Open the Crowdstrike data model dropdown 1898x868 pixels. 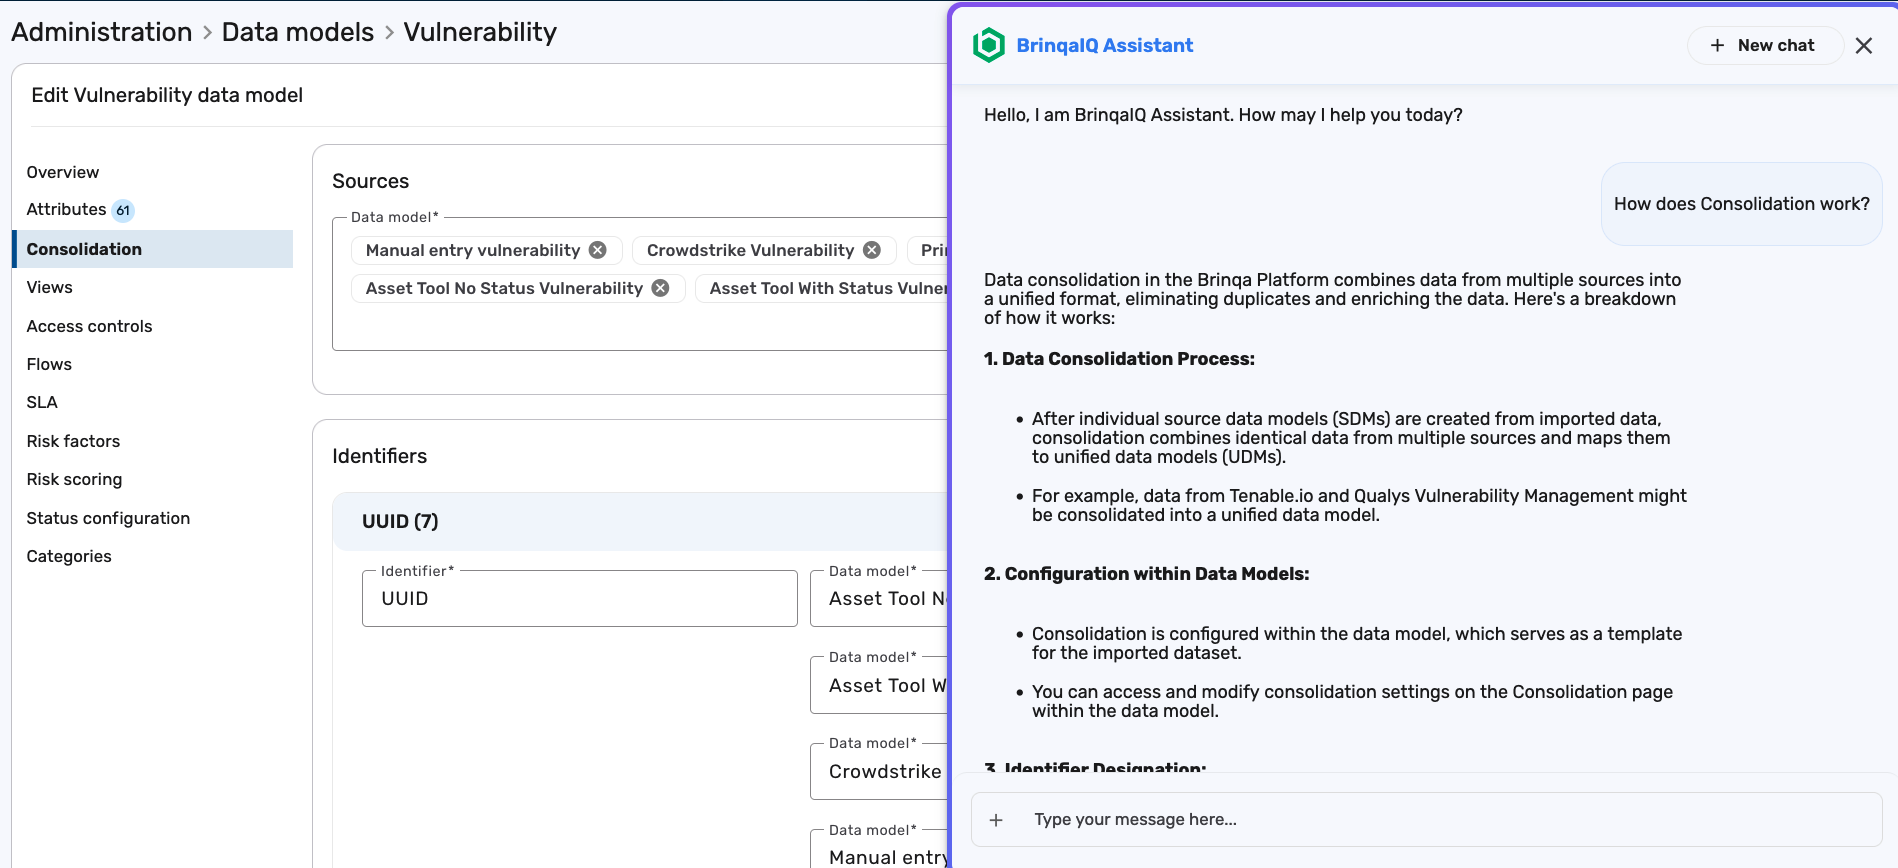coord(880,772)
